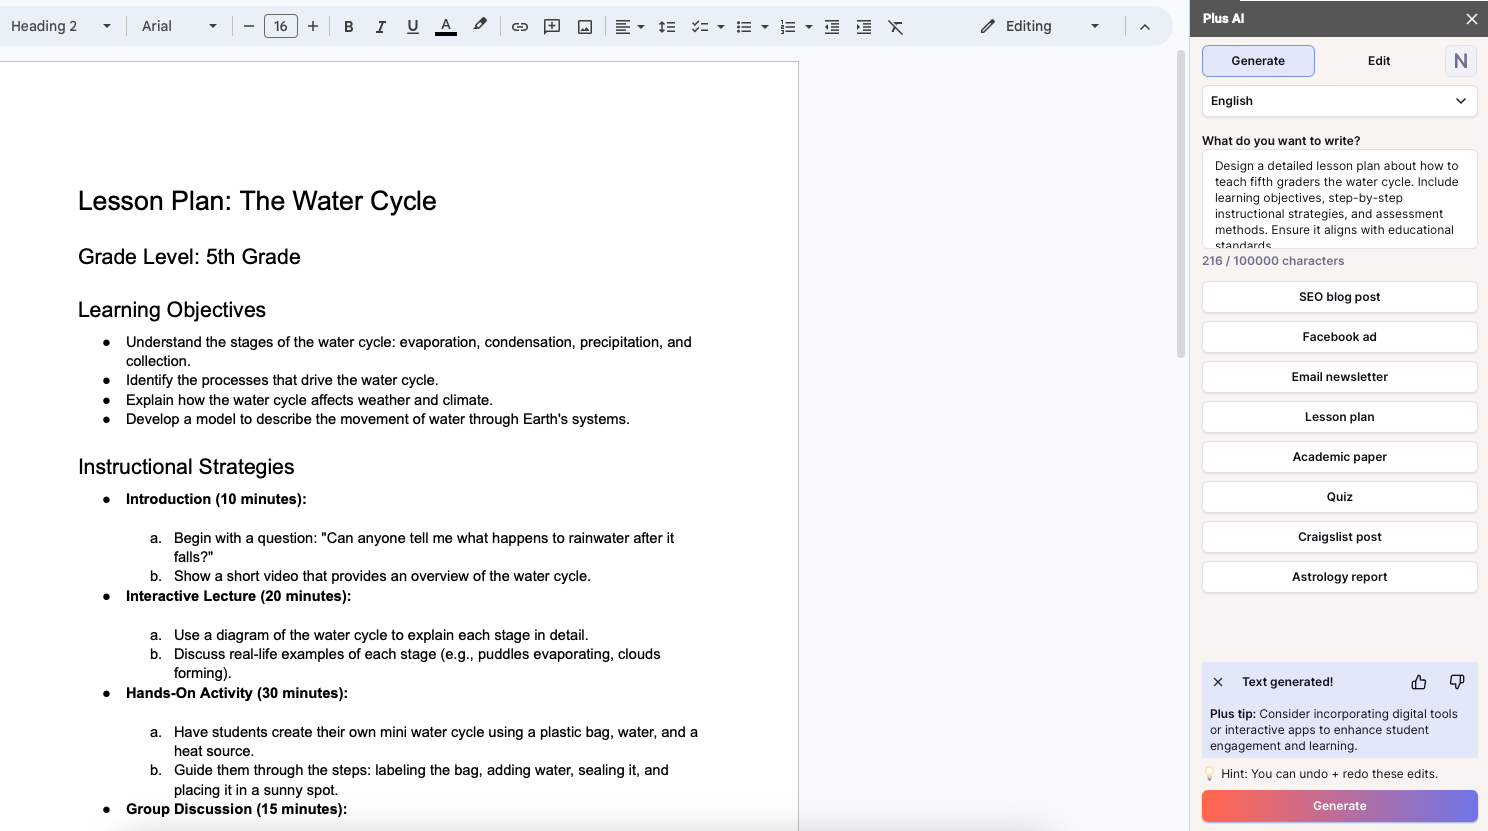Insert an image from the toolbar
The image size is (1488, 831).
(x=585, y=27)
